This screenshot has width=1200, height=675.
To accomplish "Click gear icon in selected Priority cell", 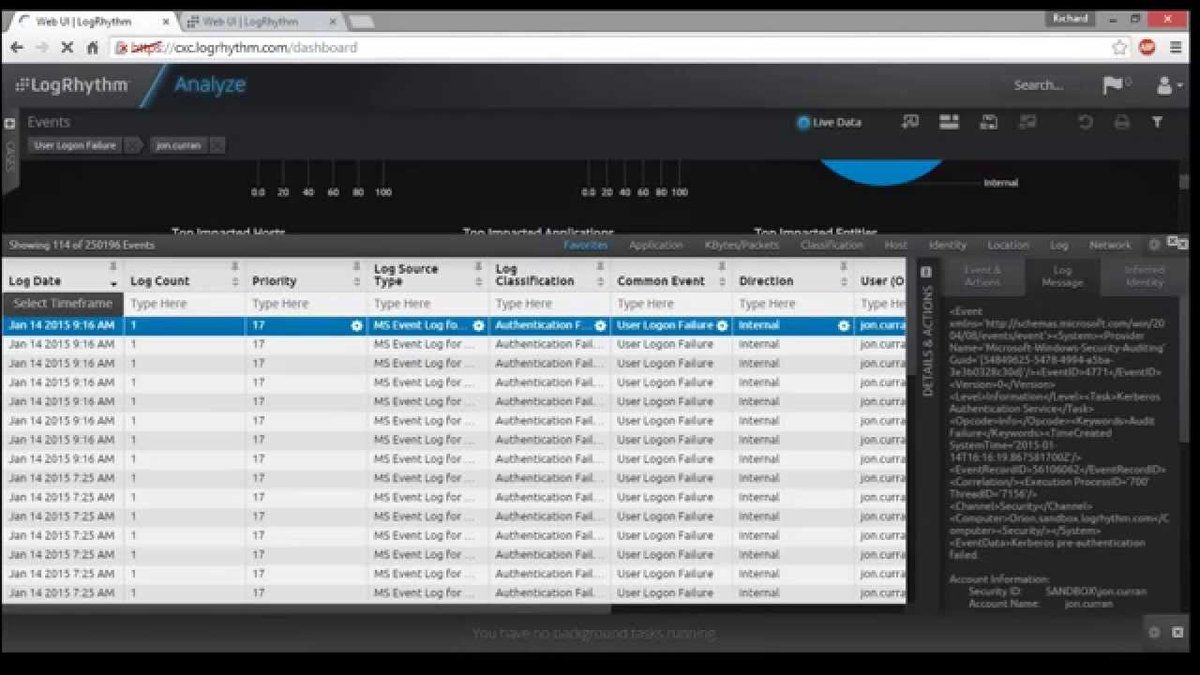I will pos(356,326).
